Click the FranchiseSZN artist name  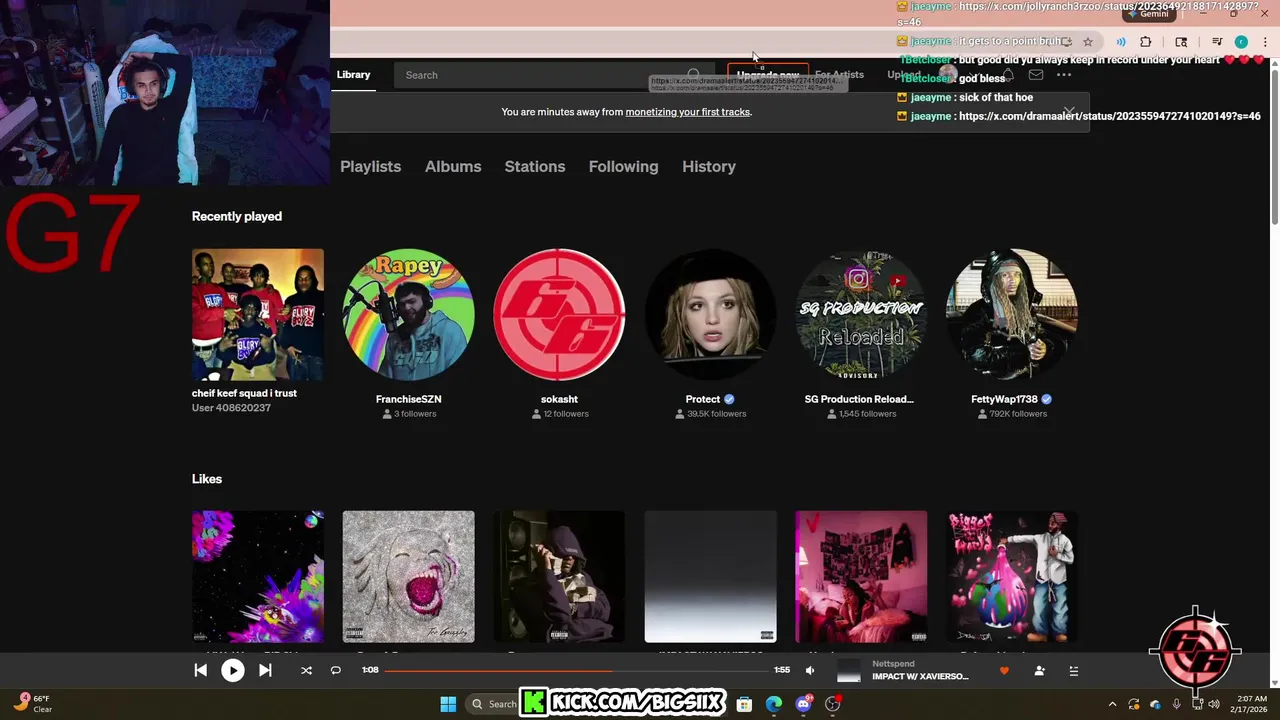point(409,399)
